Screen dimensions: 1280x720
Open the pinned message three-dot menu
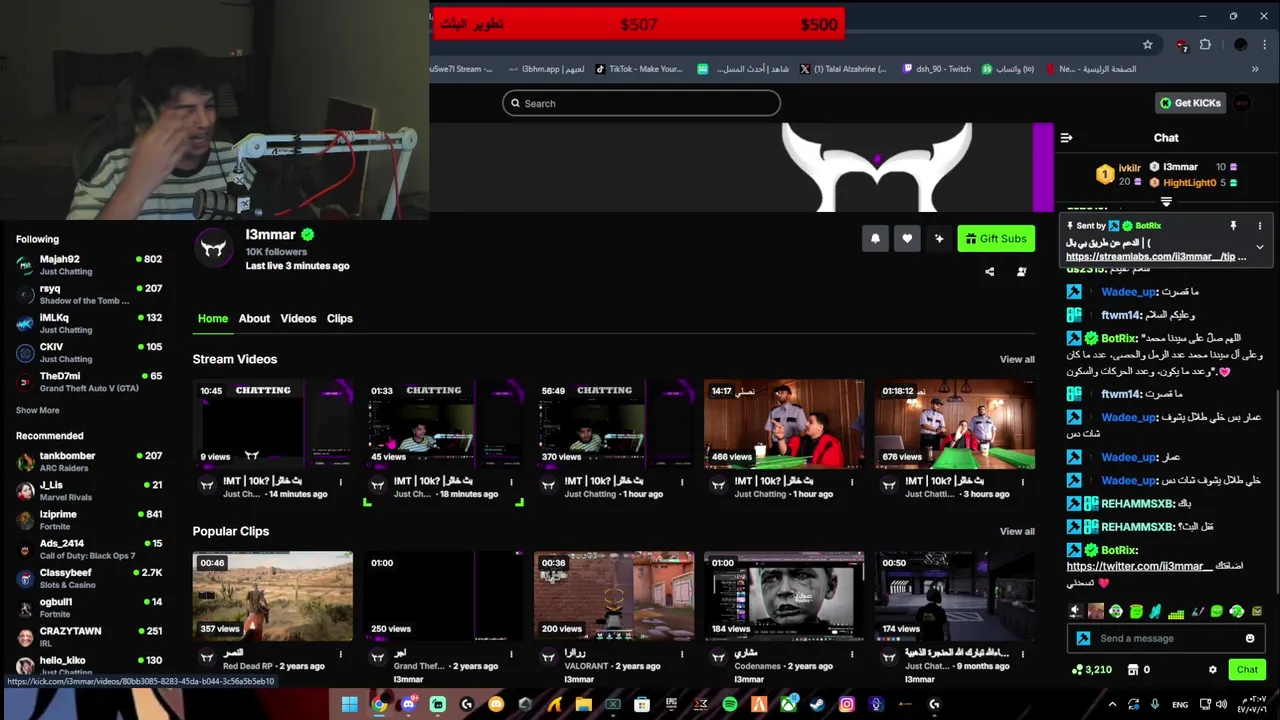pyautogui.click(x=1260, y=226)
